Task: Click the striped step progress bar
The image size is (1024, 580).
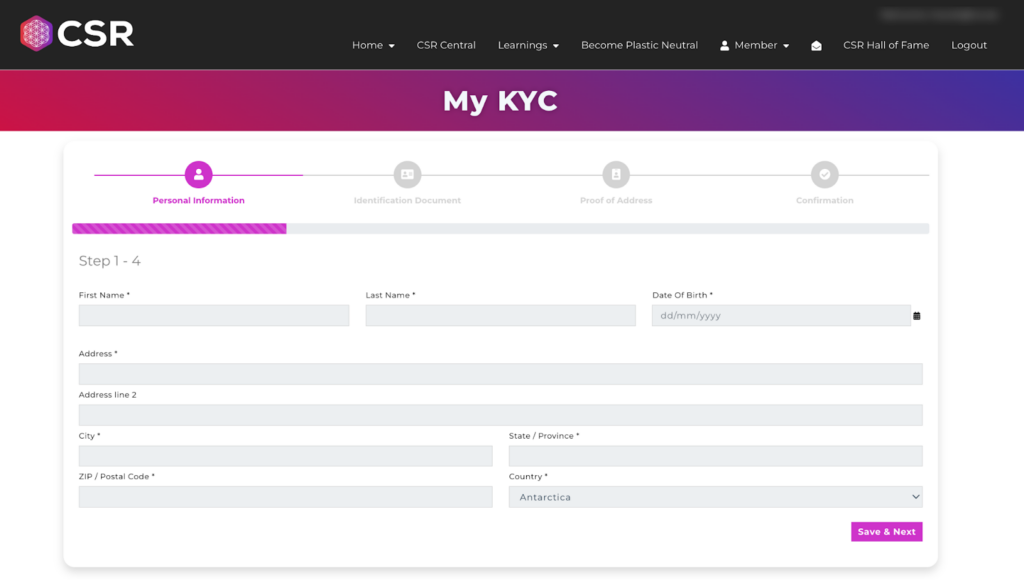Action: tap(180, 229)
